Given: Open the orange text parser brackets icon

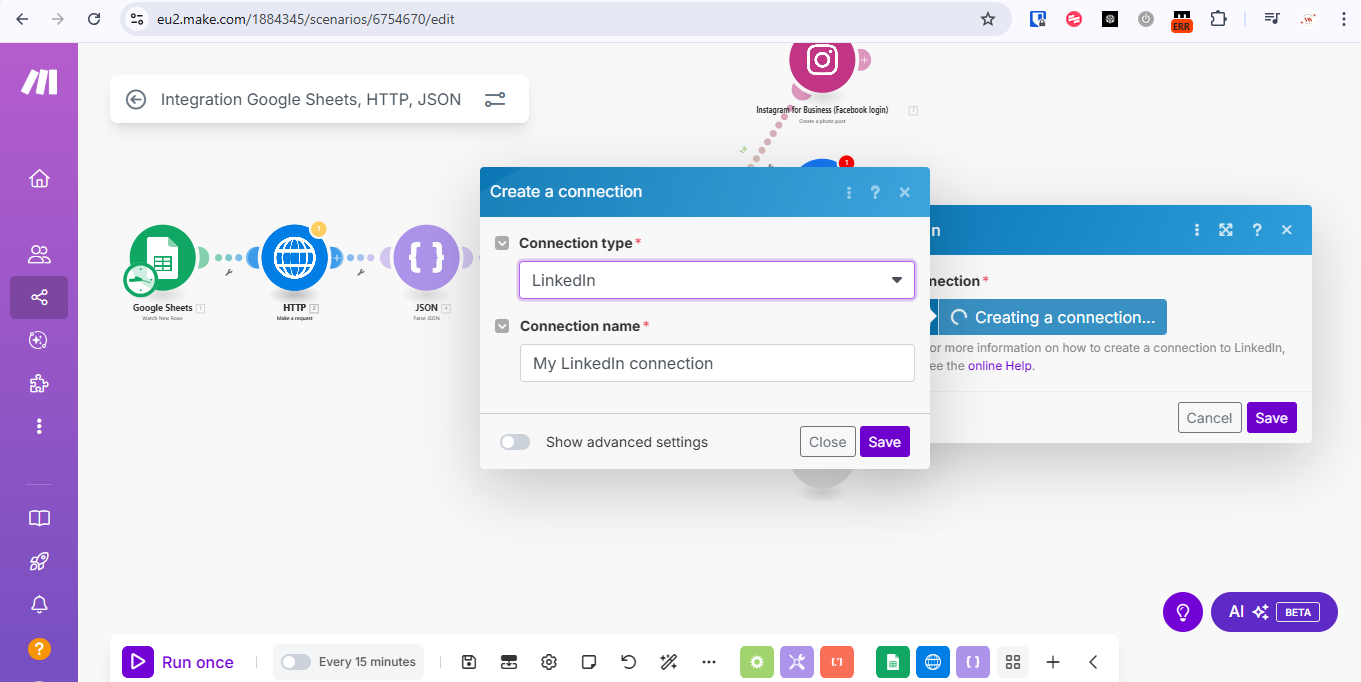Looking at the screenshot, I should pyautogui.click(x=837, y=662).
